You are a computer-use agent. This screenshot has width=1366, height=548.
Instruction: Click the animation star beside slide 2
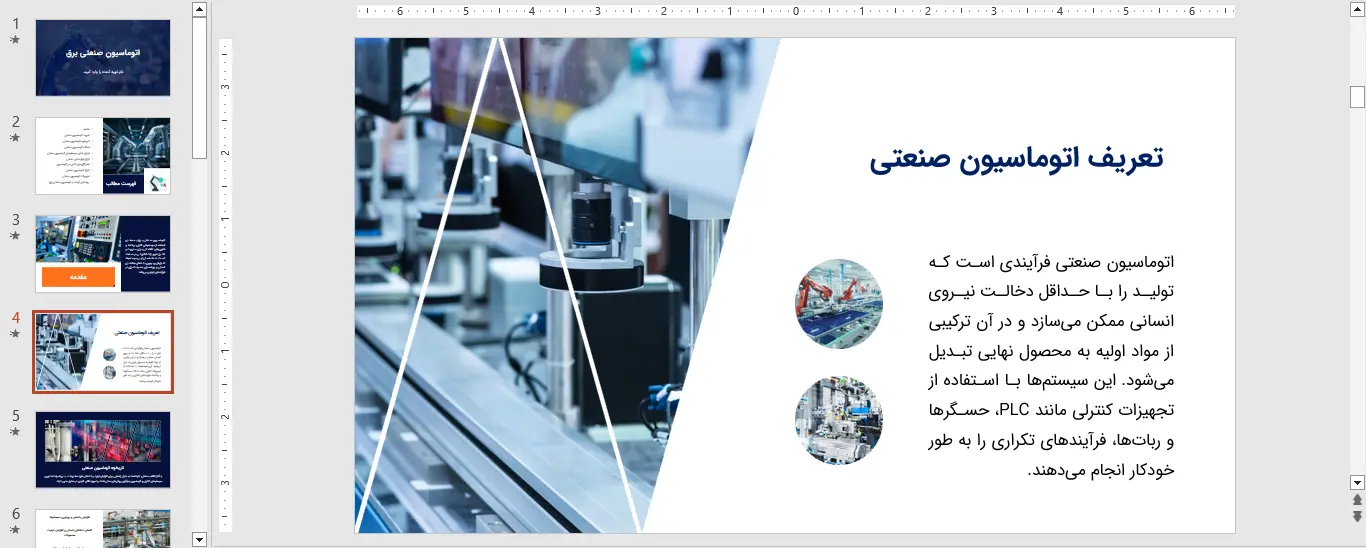click(15, 138)
